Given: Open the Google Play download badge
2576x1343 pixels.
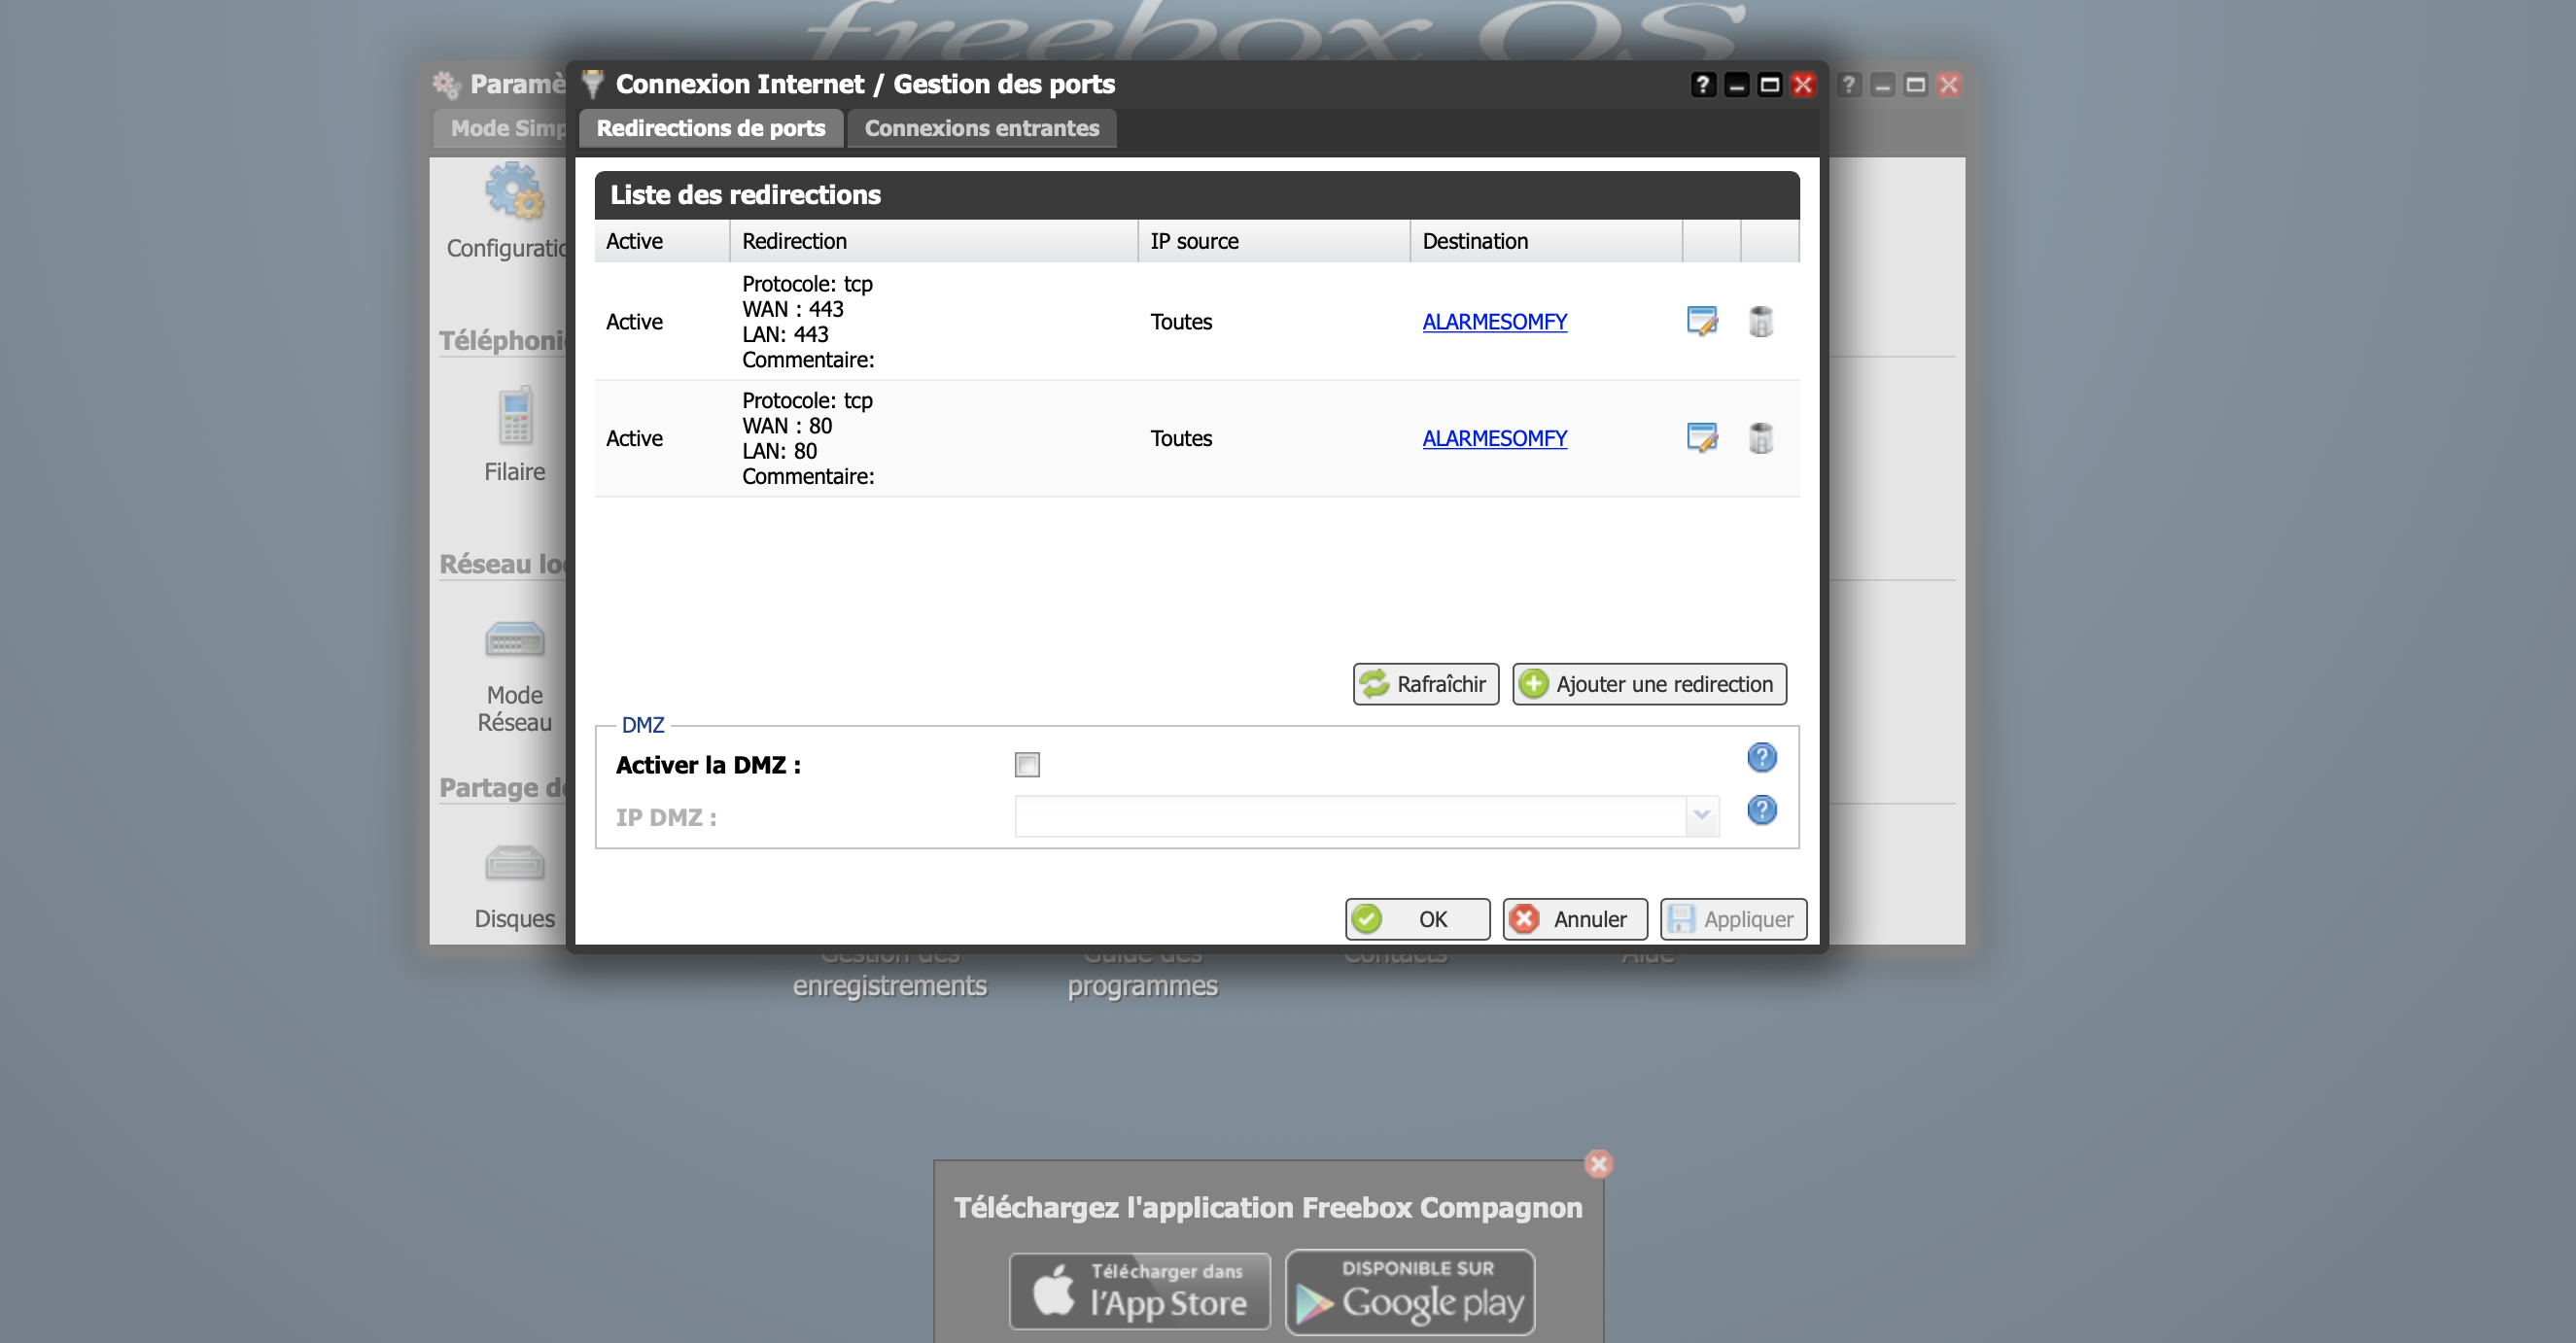Looking at the screenshot, I should (x=1410, y=1291).
